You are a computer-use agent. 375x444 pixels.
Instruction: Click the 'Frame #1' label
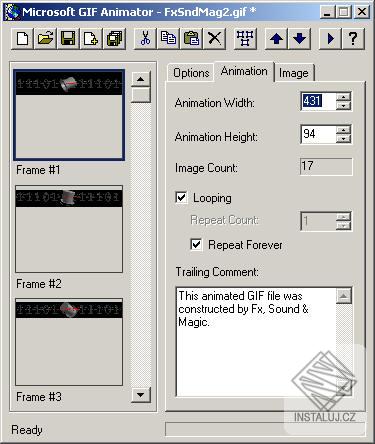(x=38, y=170)
